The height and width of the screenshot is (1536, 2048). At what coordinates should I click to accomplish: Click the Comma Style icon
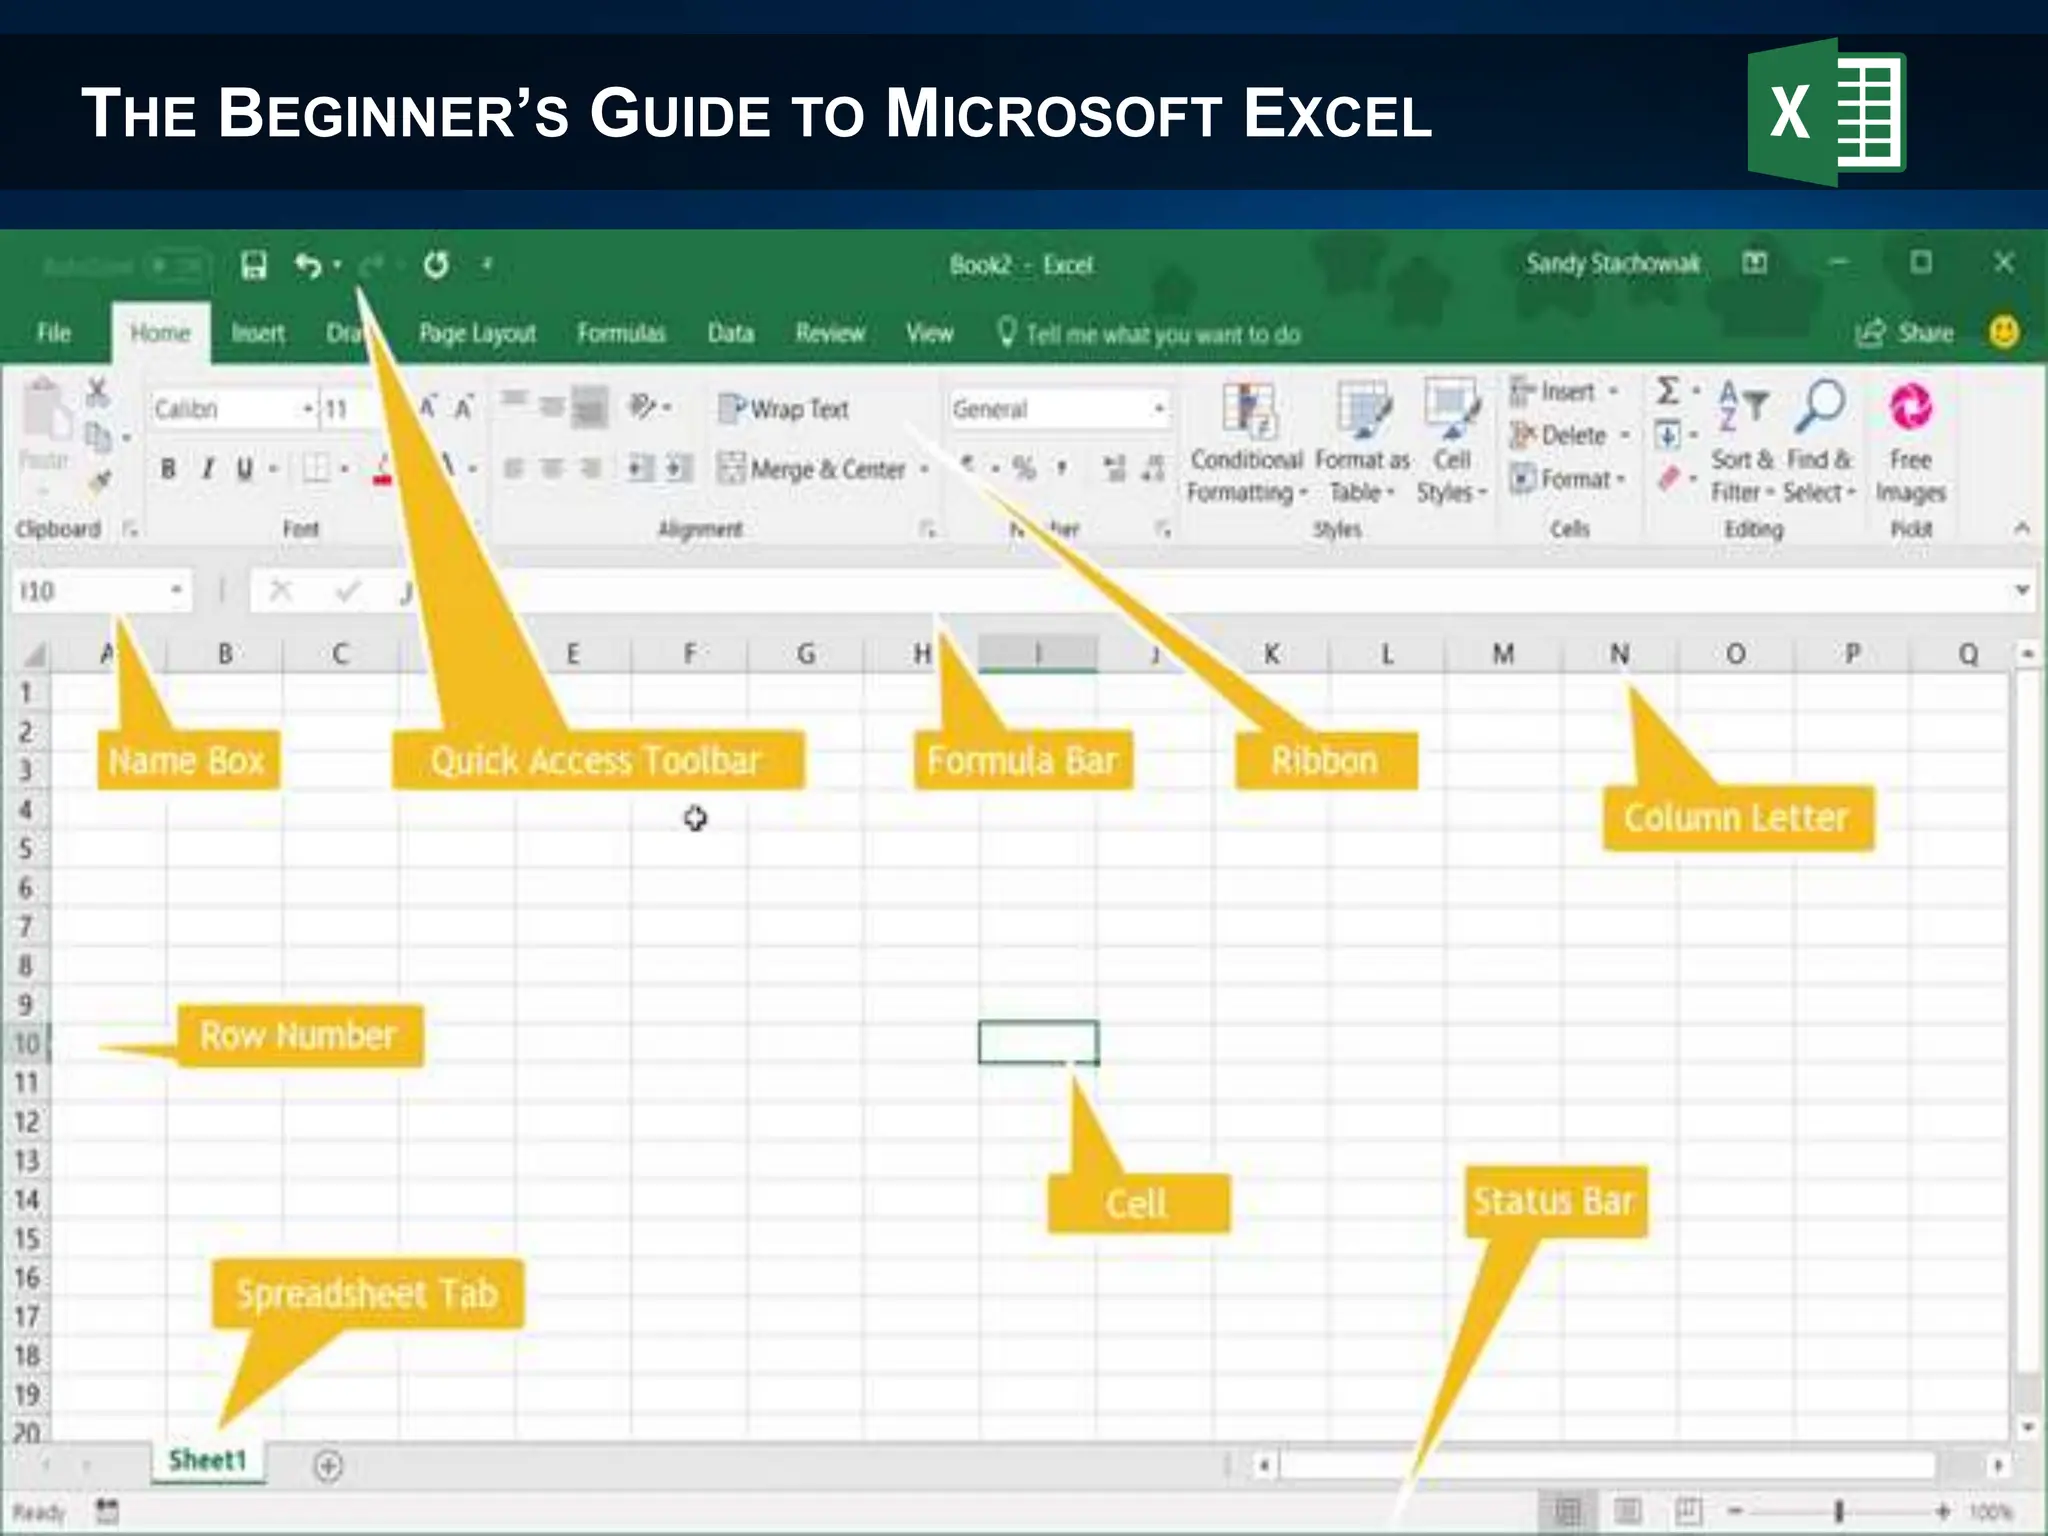1062,467
